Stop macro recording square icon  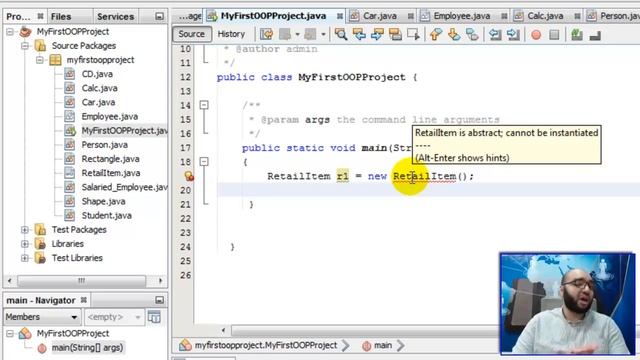554,35
